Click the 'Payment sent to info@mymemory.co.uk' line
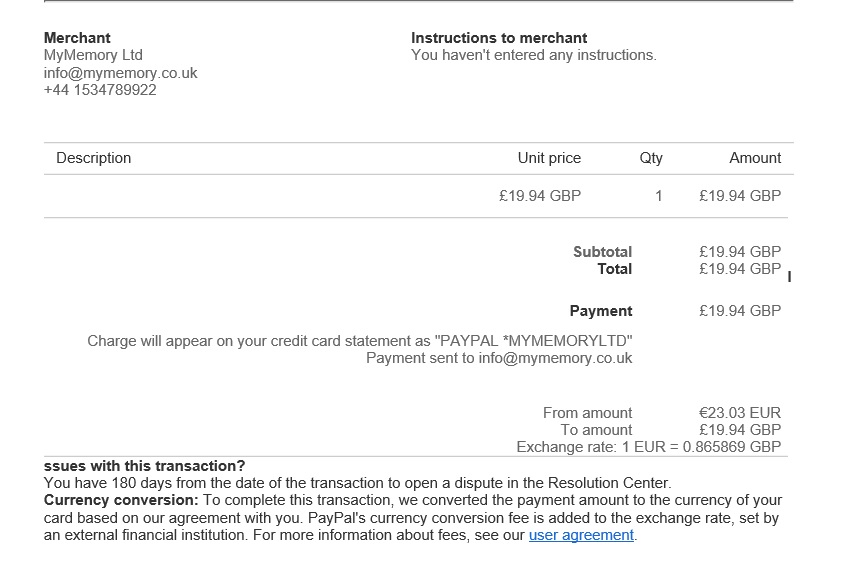Screen dimensions: 858x564 pos(499,358)
